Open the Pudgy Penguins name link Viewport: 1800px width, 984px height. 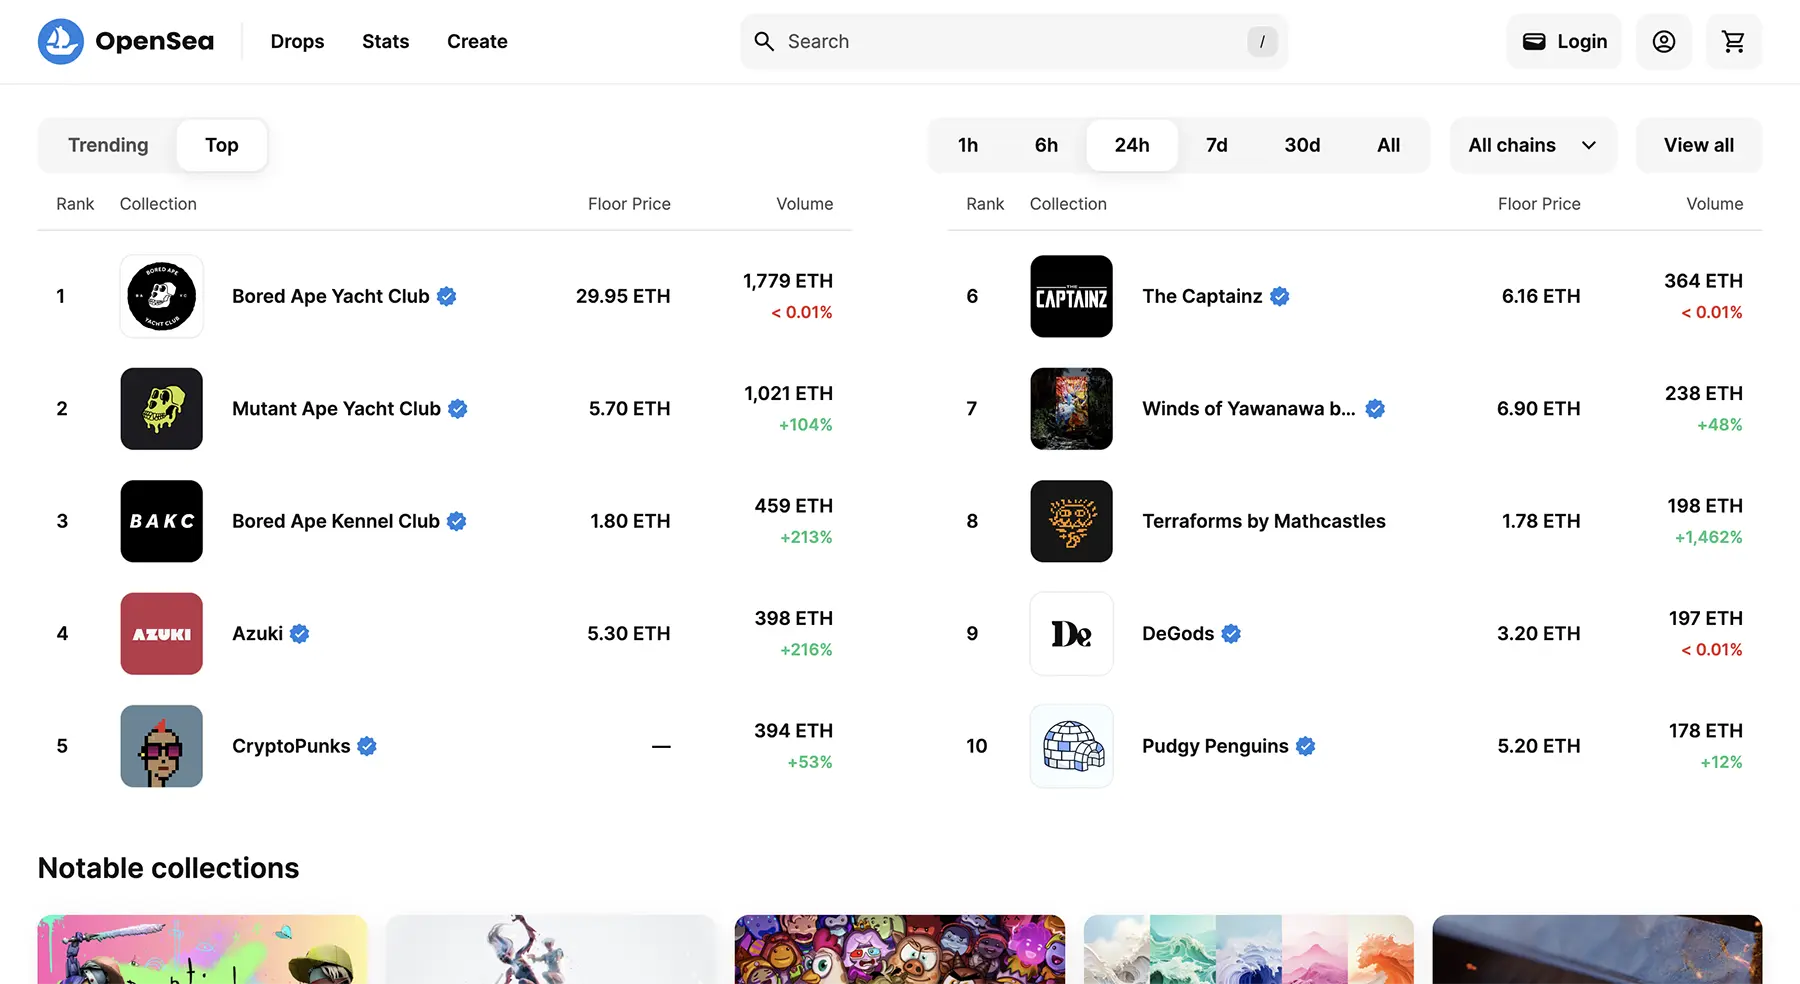[x=1215, y=746]
